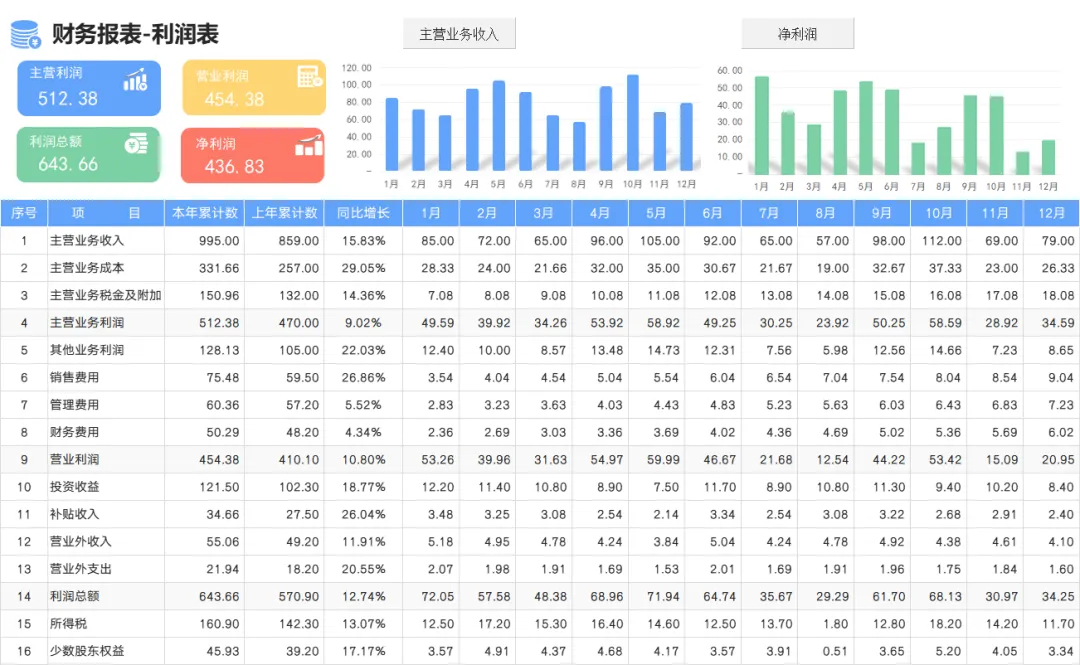Click calculator icon on 营业利润 card
This screenshot has width=1080, height=665.
pos(309,76)
